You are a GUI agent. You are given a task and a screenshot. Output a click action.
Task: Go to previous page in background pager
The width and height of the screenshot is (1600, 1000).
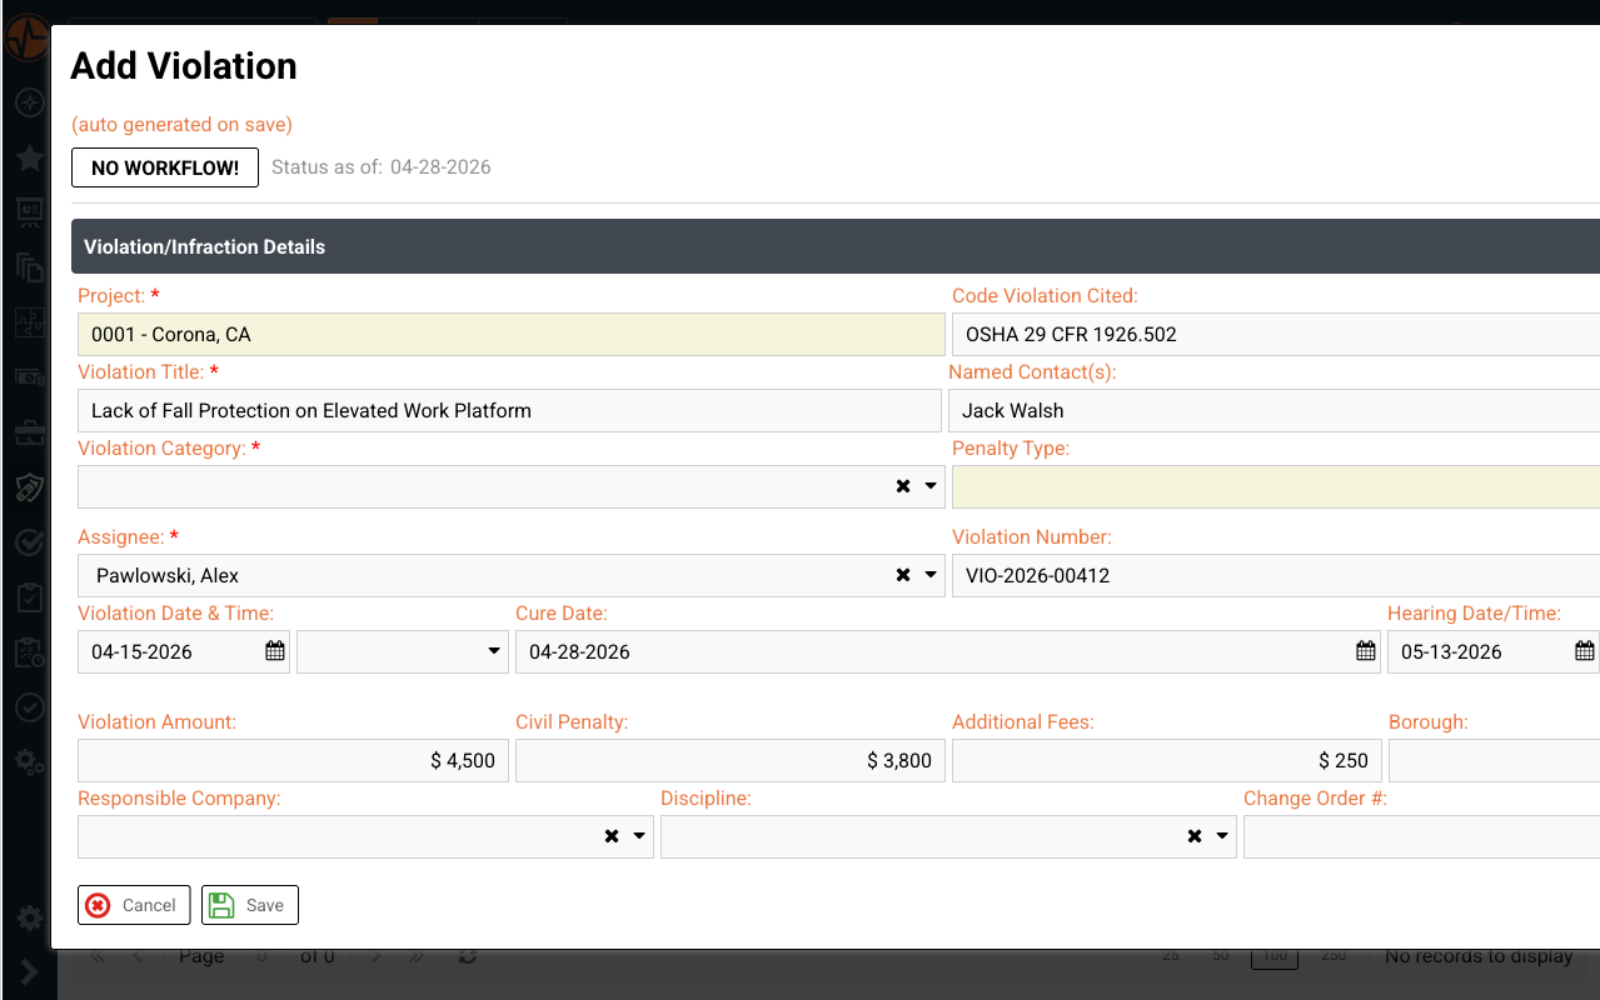point(138,956)
